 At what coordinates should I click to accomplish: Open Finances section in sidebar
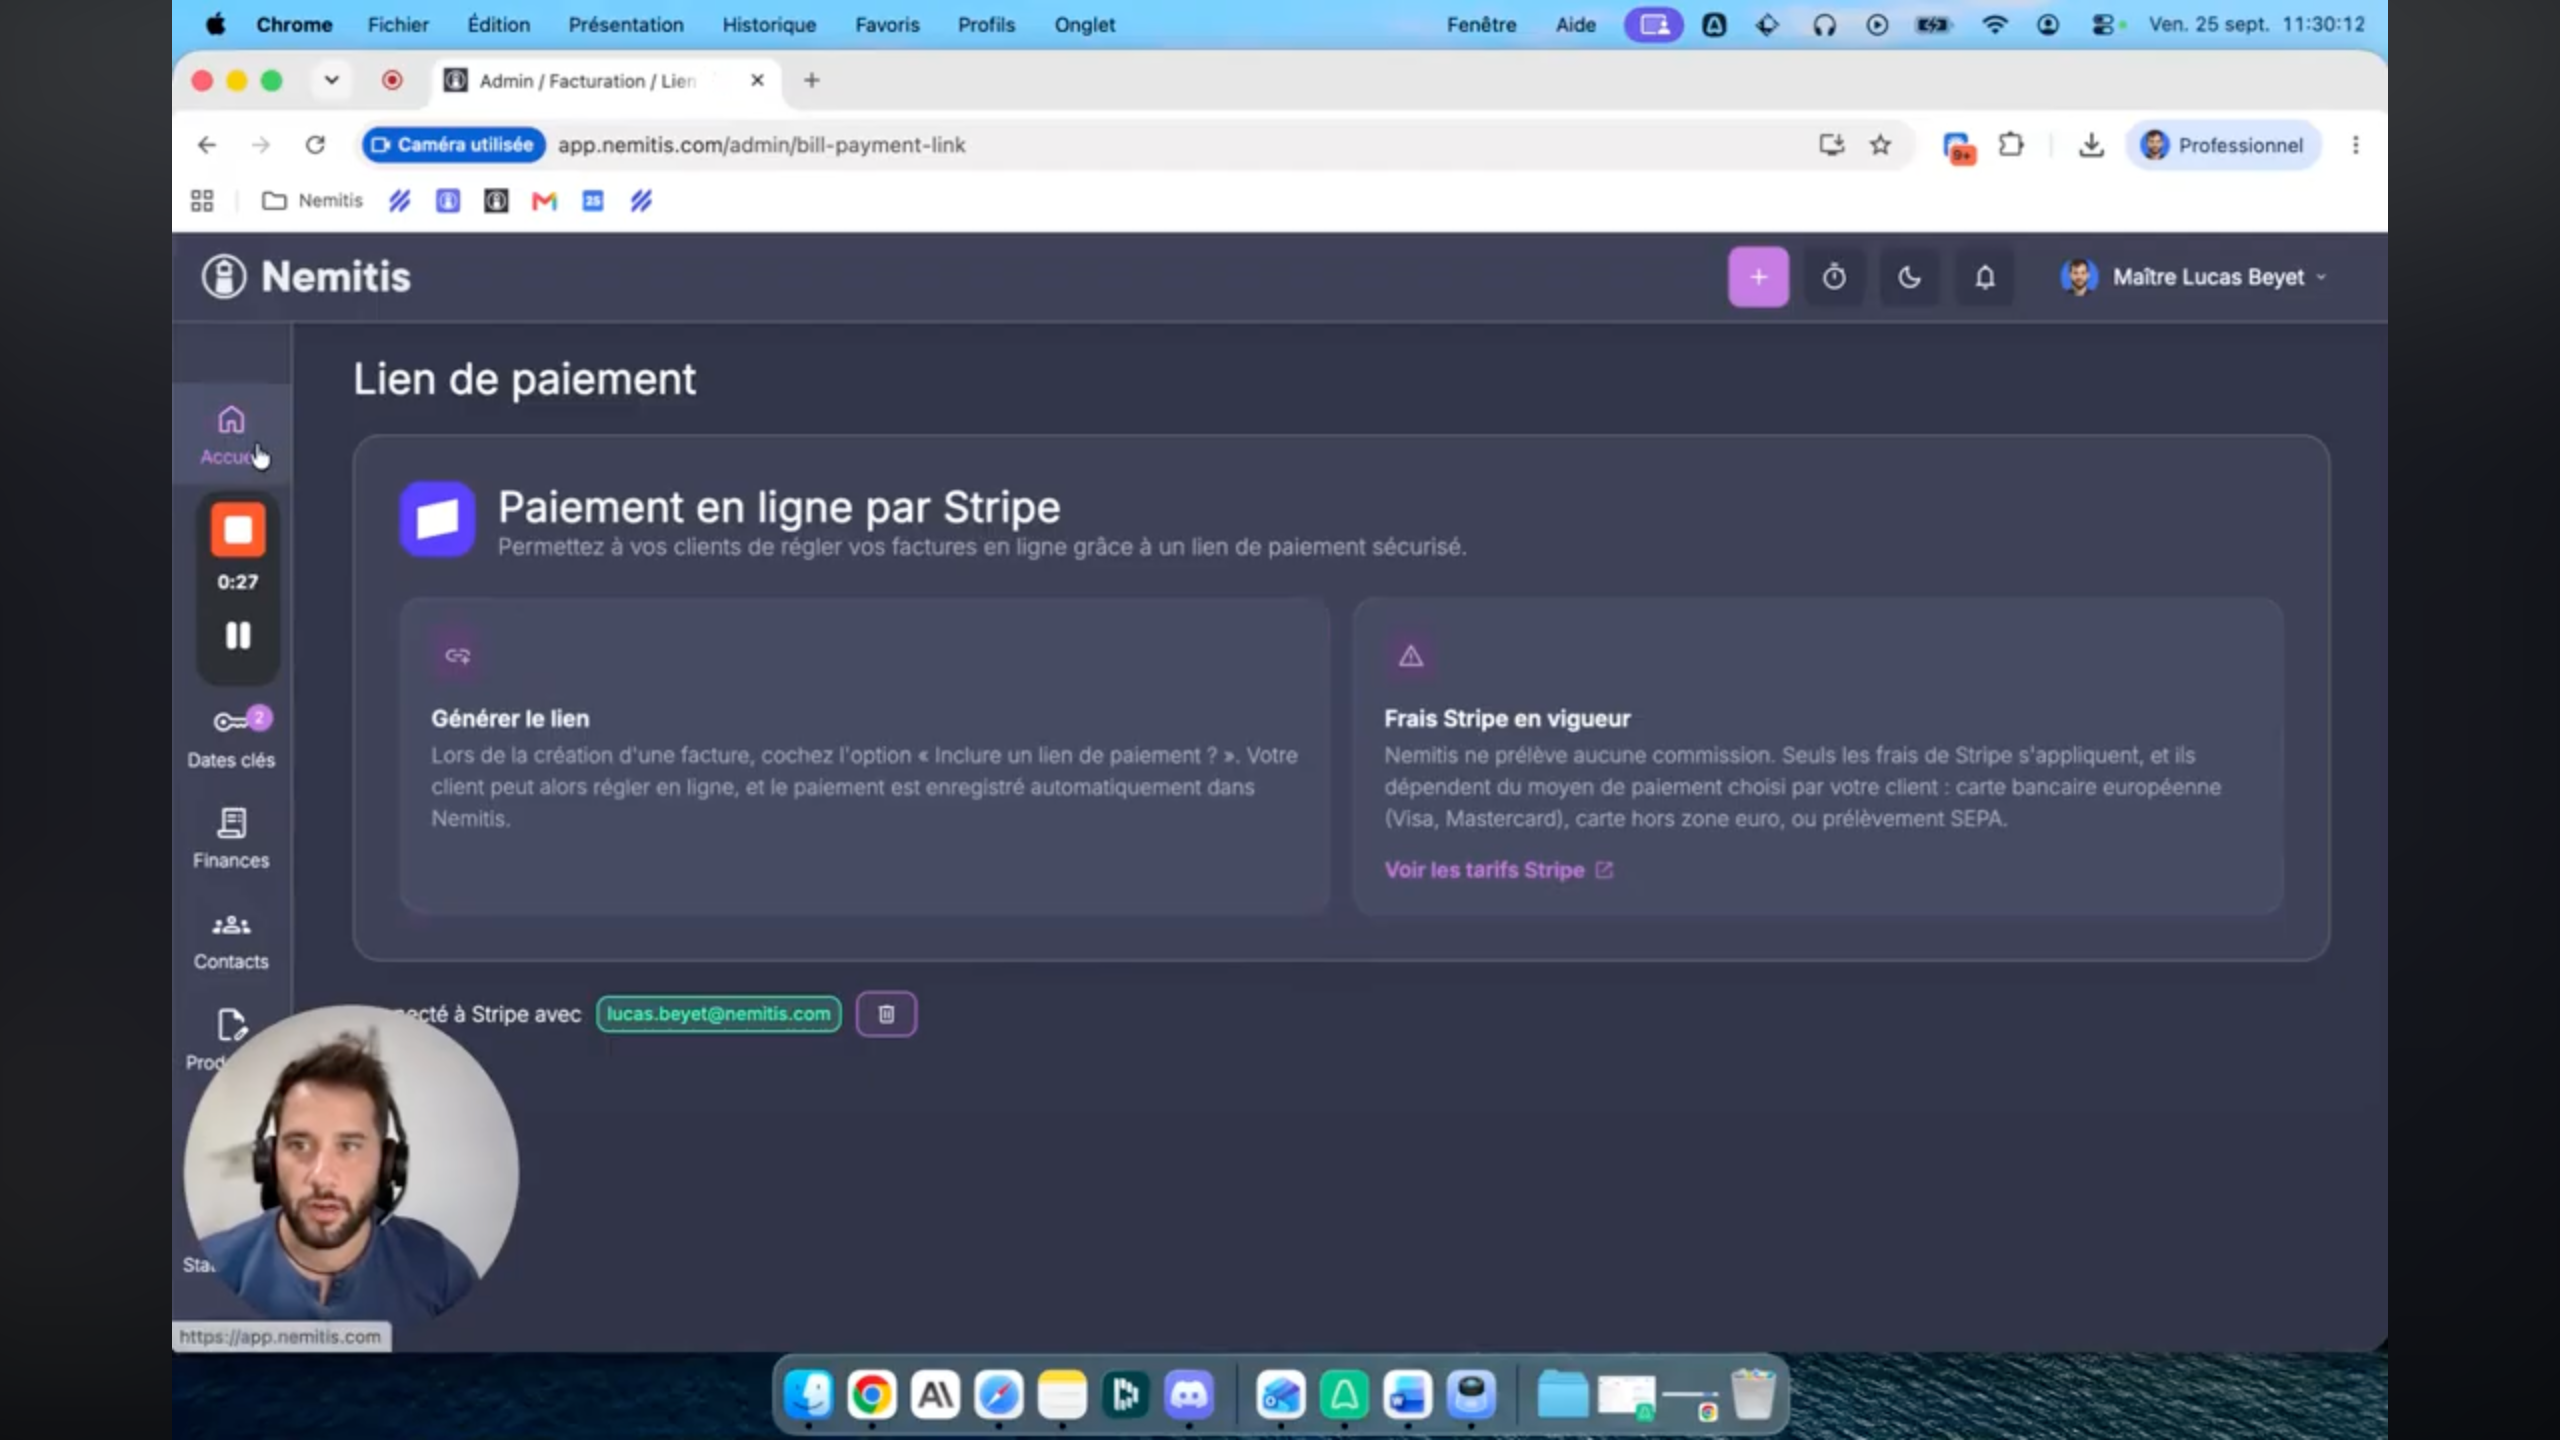point(231,838)
